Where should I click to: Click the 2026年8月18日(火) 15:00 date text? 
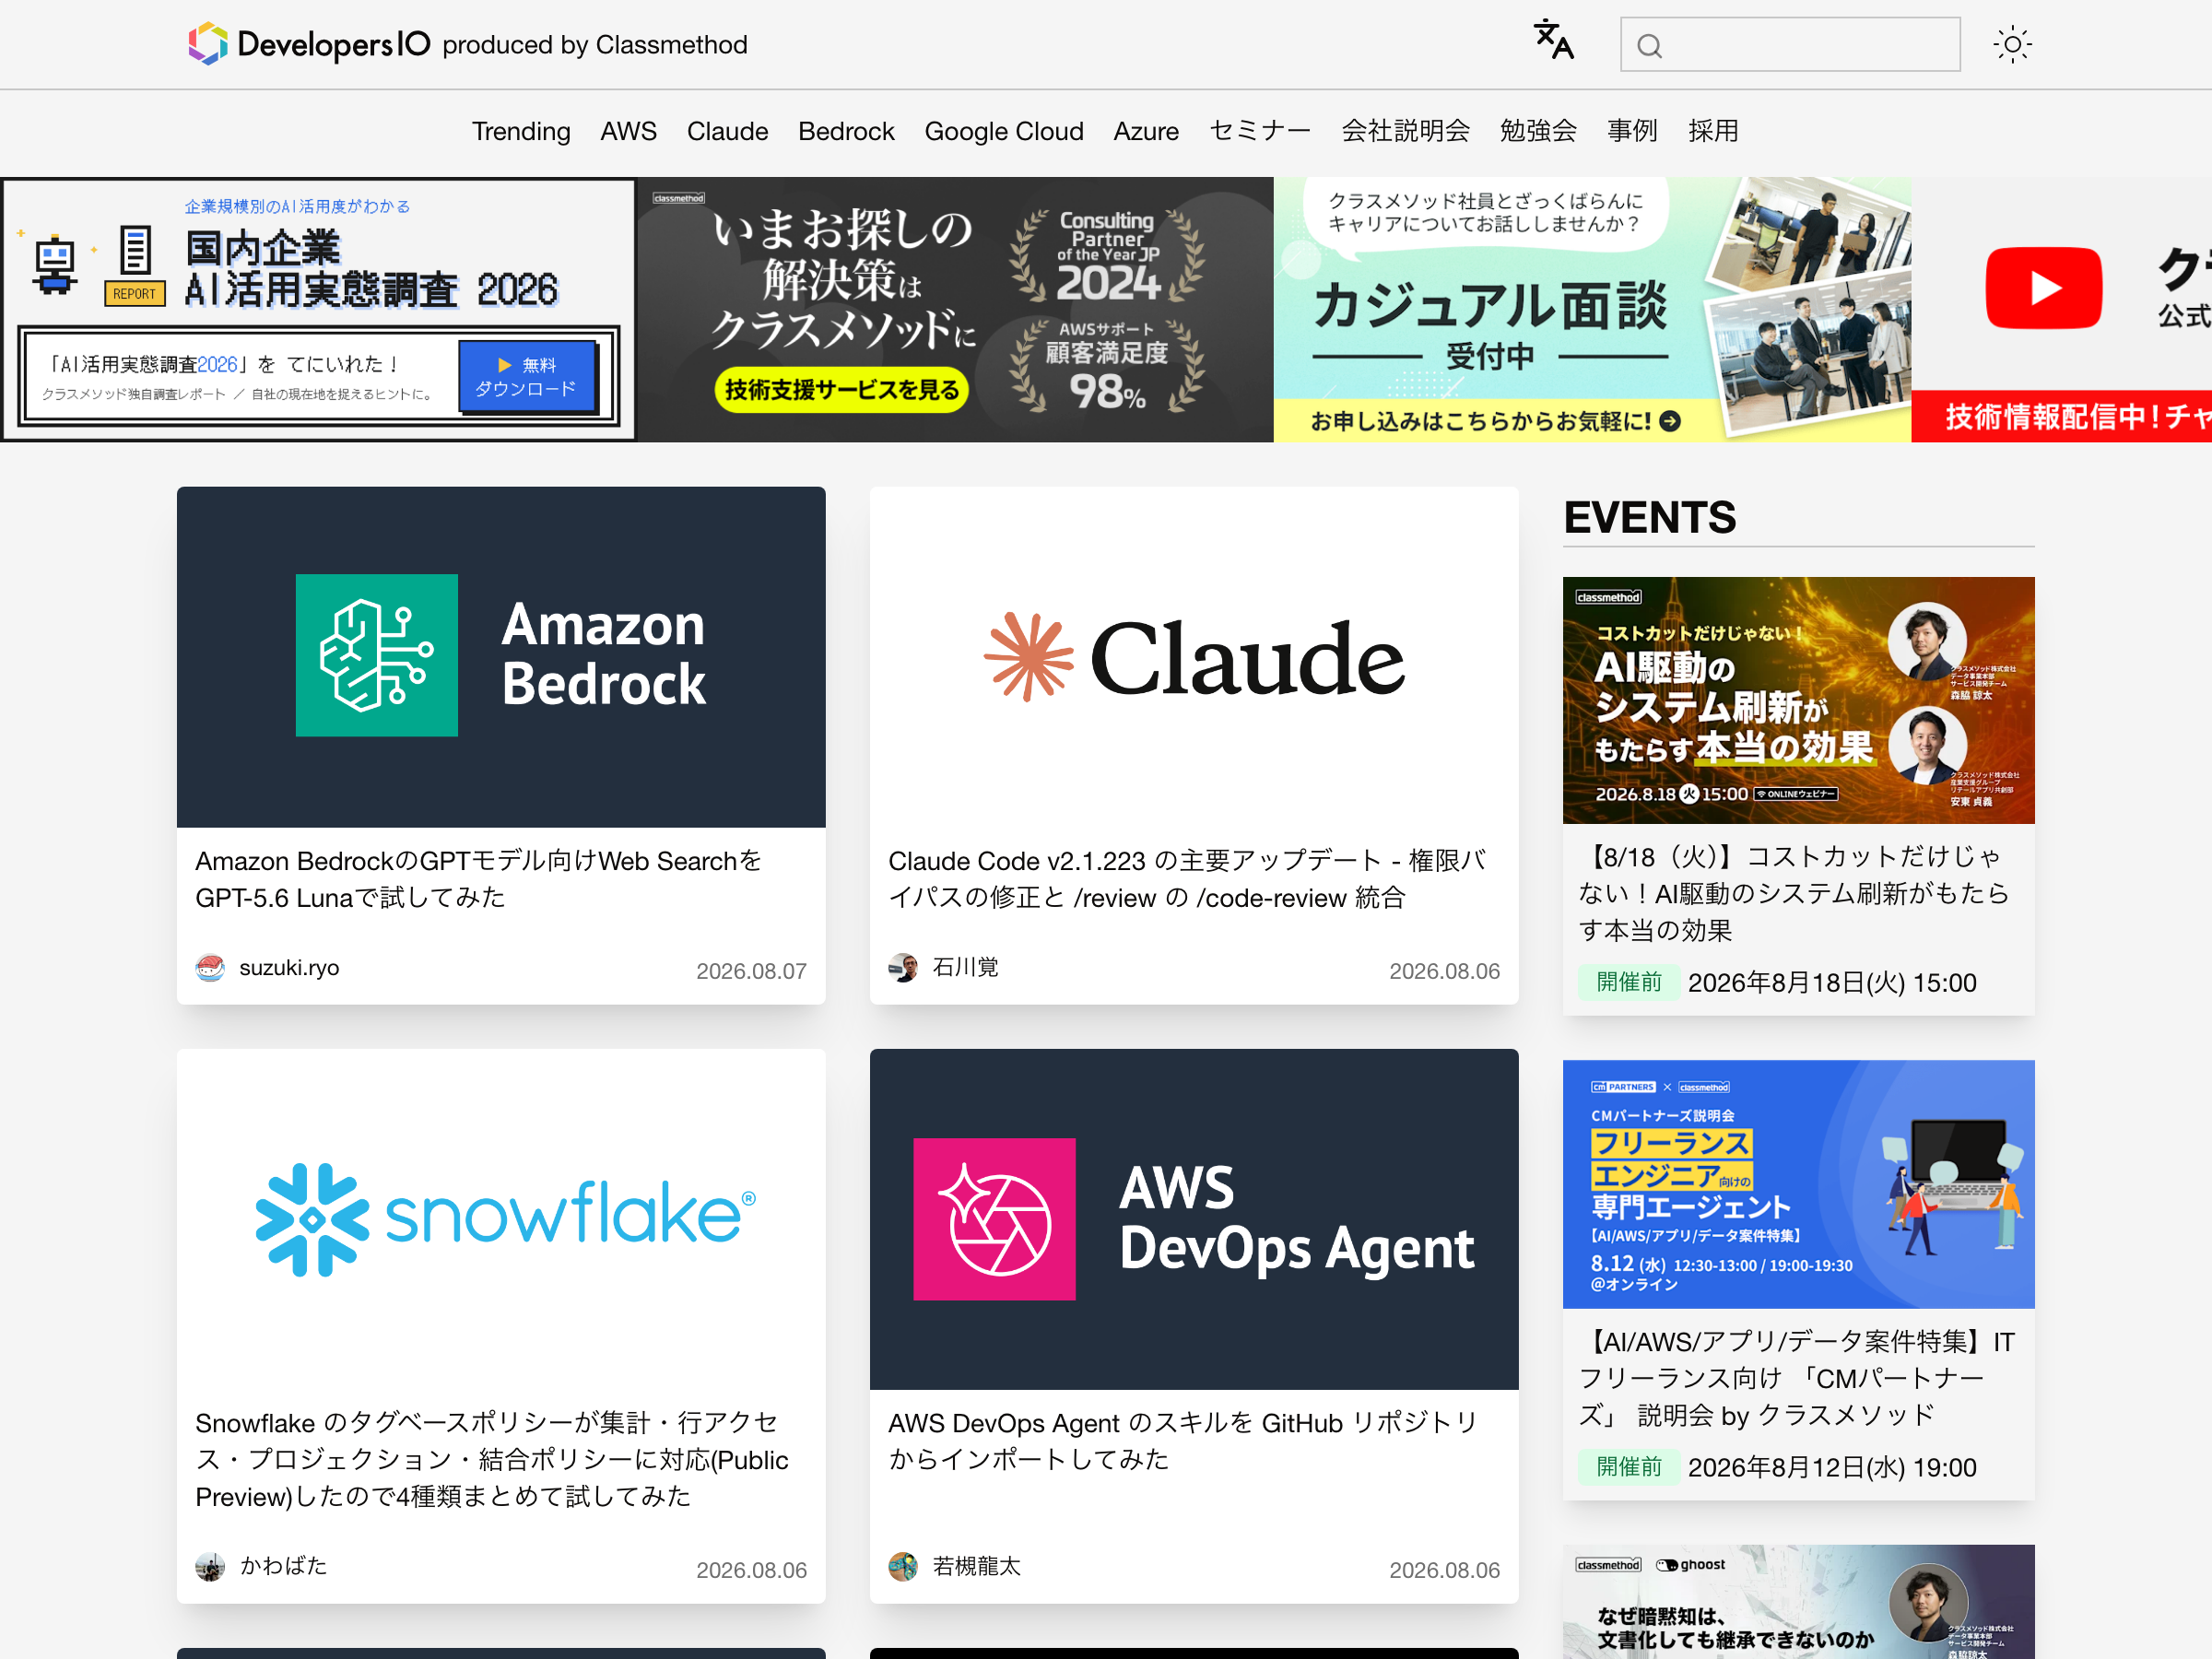(x=1832, y=983)
